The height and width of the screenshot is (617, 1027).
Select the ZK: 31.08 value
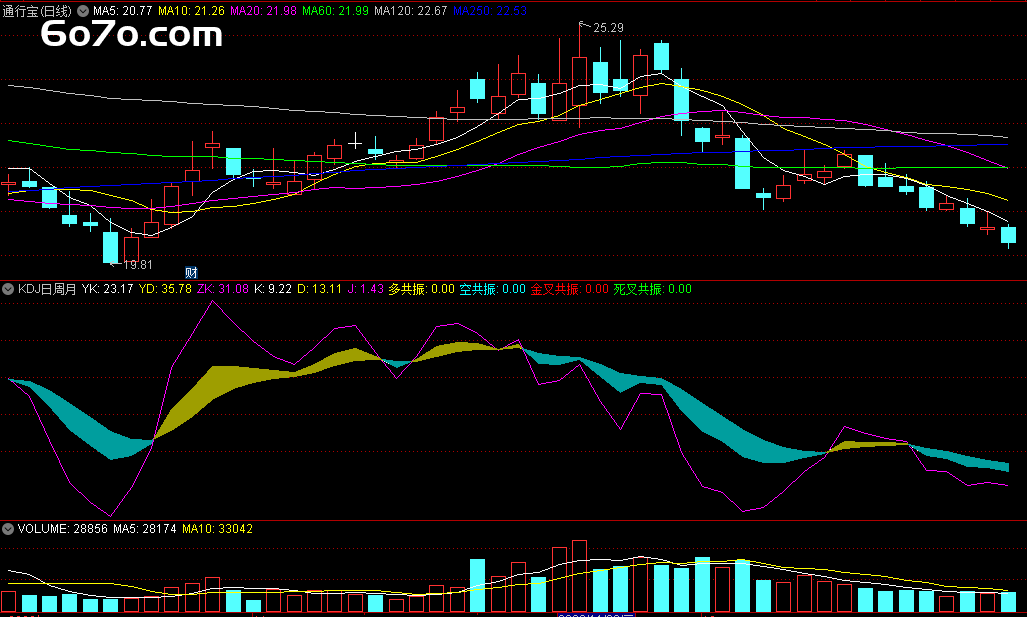pos(223,289)
